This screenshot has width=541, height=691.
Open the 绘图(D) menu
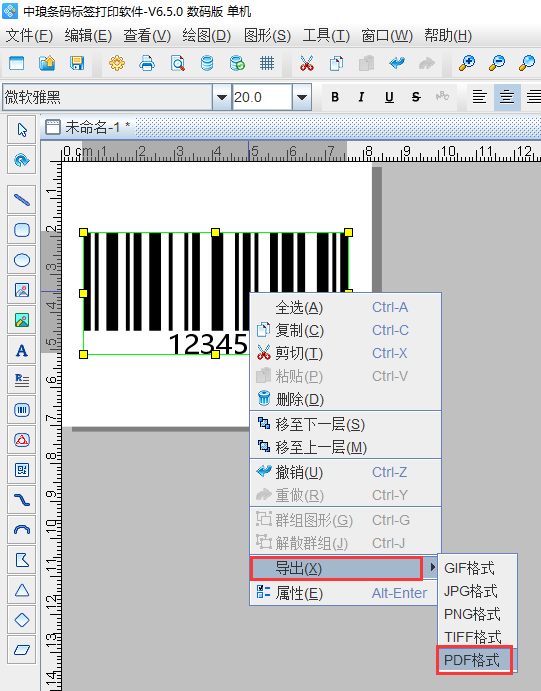click(x=207, y=36)
